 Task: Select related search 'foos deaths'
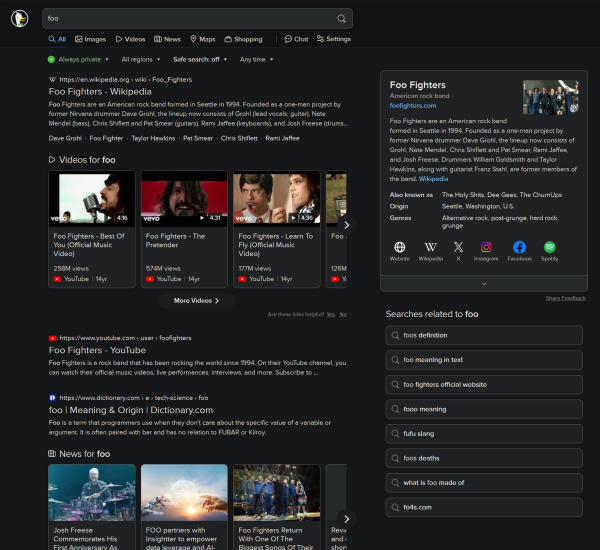click(x=484, y=458)
